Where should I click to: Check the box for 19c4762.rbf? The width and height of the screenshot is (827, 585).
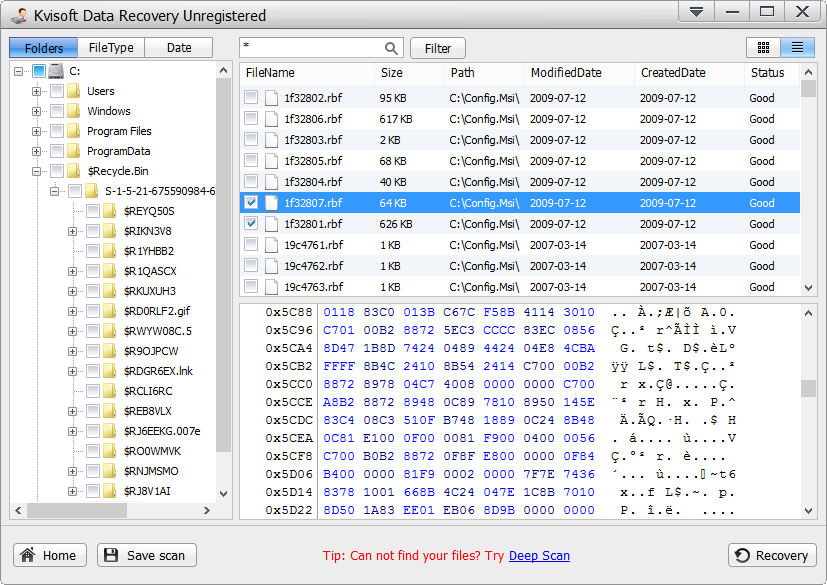pos(251,265)
